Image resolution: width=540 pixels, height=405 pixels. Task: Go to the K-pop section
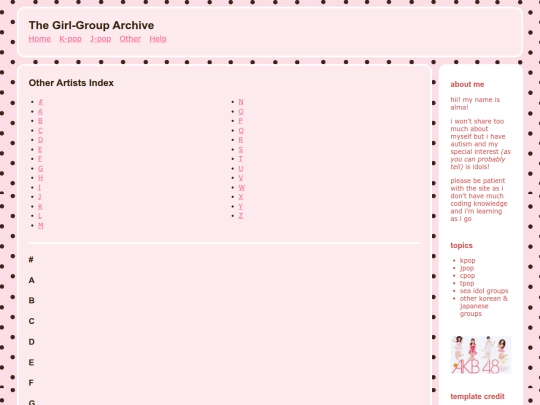(71, 39)
